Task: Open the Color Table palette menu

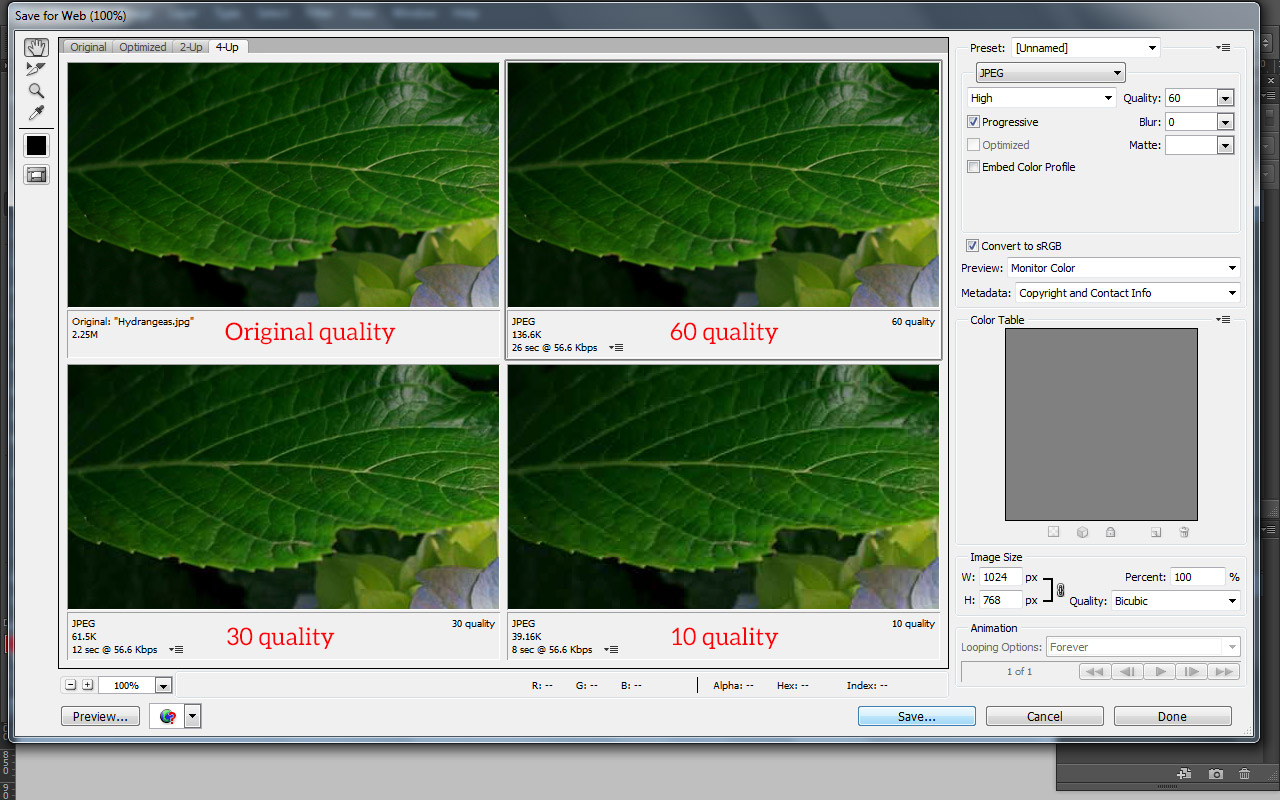Action: pyautogui.click(x=1223, y=320)
